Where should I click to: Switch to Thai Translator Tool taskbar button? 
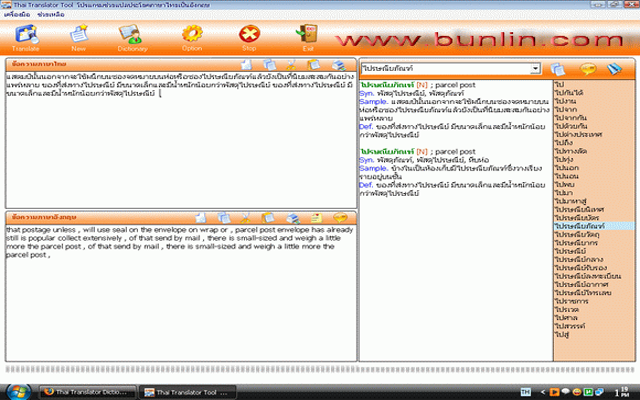pyautogui.click(x=188, y=392)
